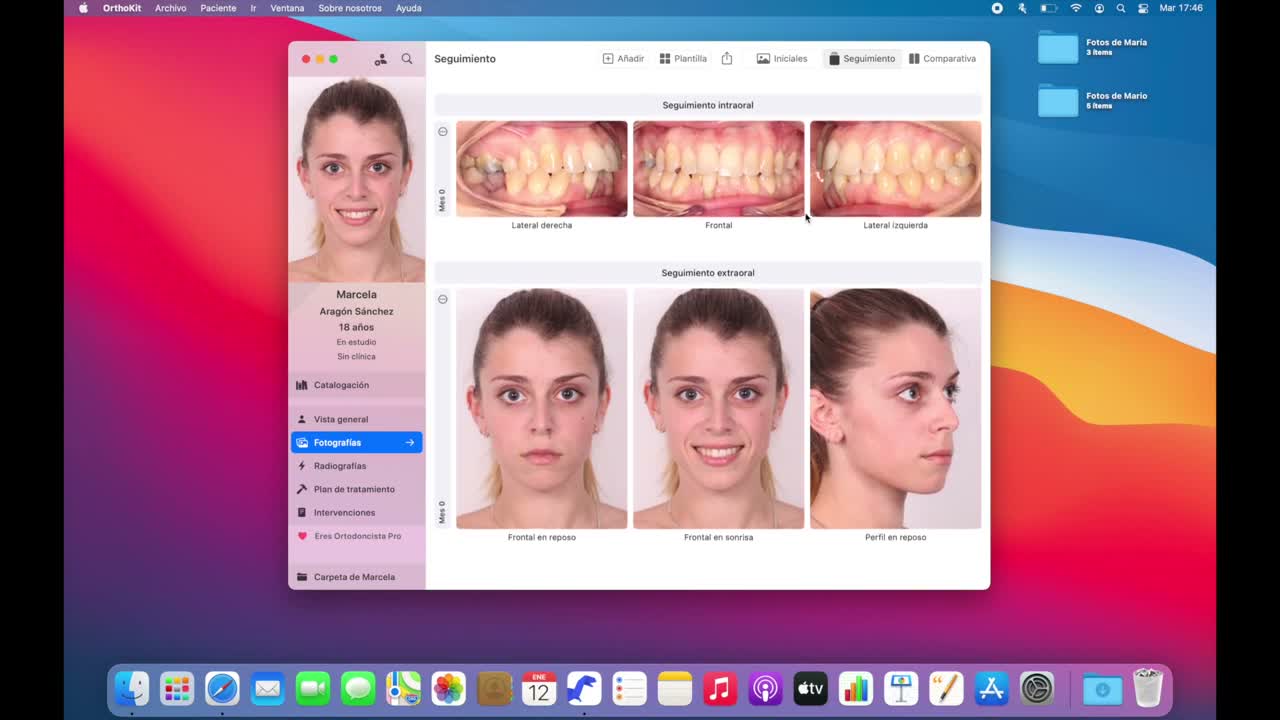The width and height of the screenshot is (1280, 720).
Task: Open the Ayuda menu
Action: tap(408, 8)
